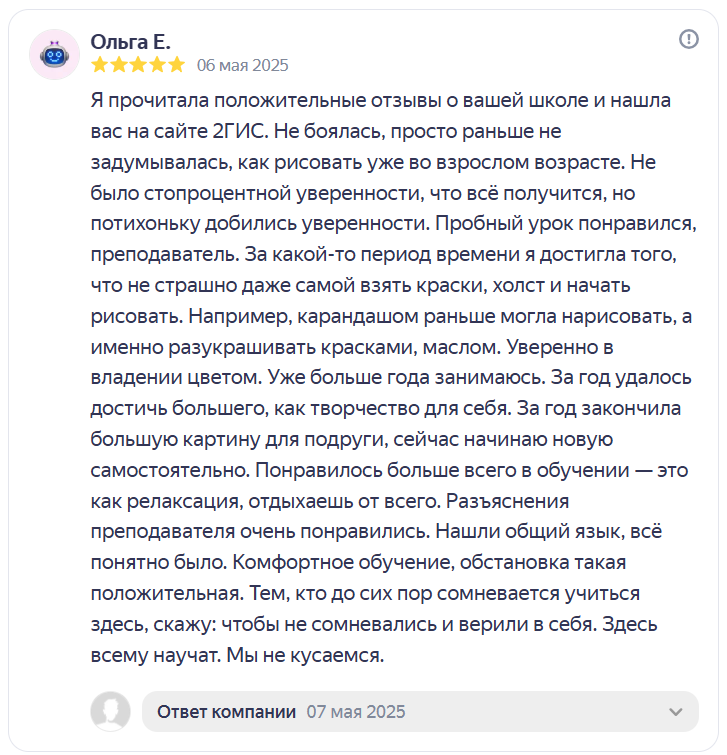Click the review's opening words "Я прочитала"
Image resolution: width=727 pixels, height=755 pixels.
tap(140, 101)
